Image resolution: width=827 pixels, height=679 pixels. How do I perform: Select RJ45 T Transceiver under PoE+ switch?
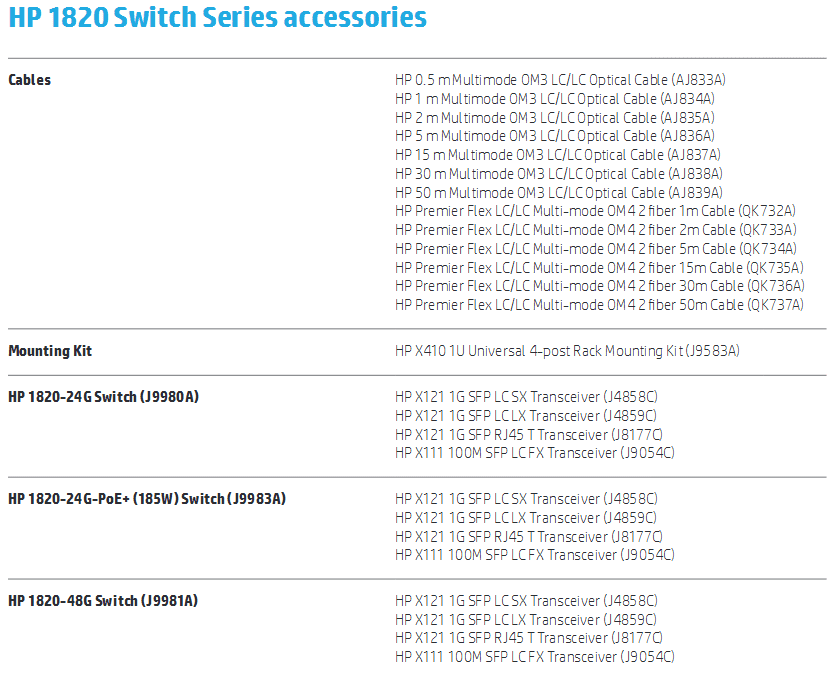[x=529, y=537]
